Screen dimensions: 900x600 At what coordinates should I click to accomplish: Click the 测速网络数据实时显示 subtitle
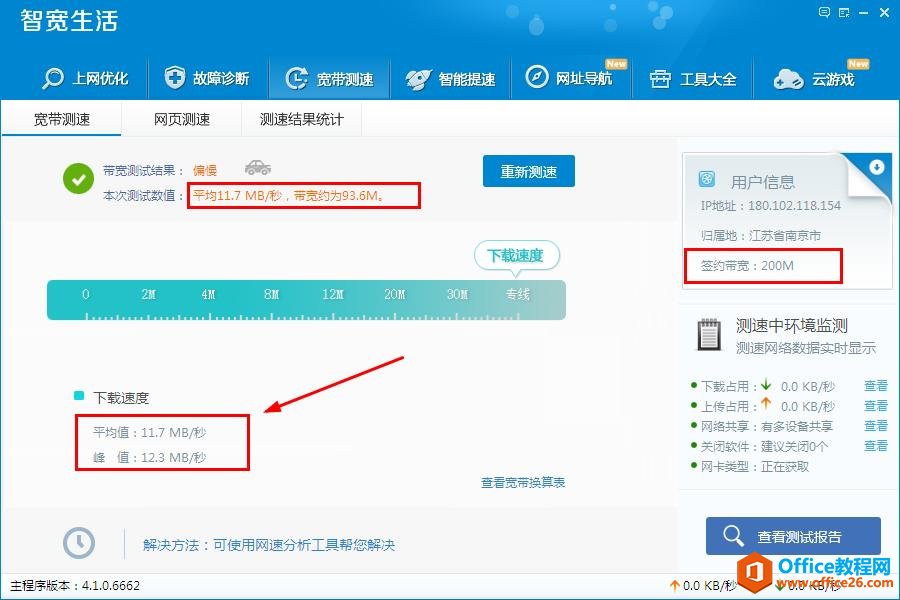coord(805,348)
